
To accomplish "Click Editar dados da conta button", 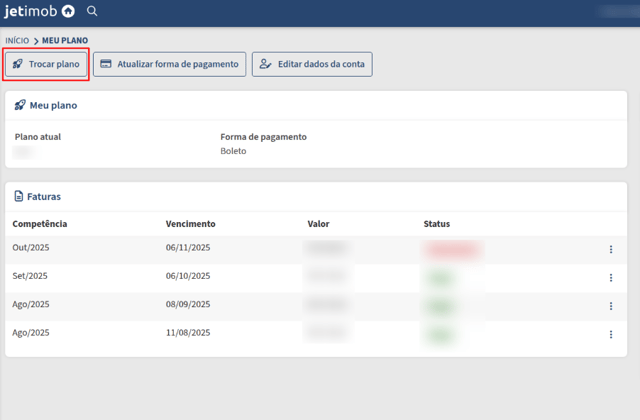I will 312,64.
